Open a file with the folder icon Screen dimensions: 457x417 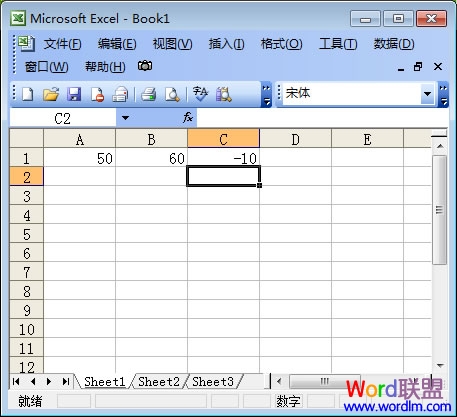[x=51, y=94]
